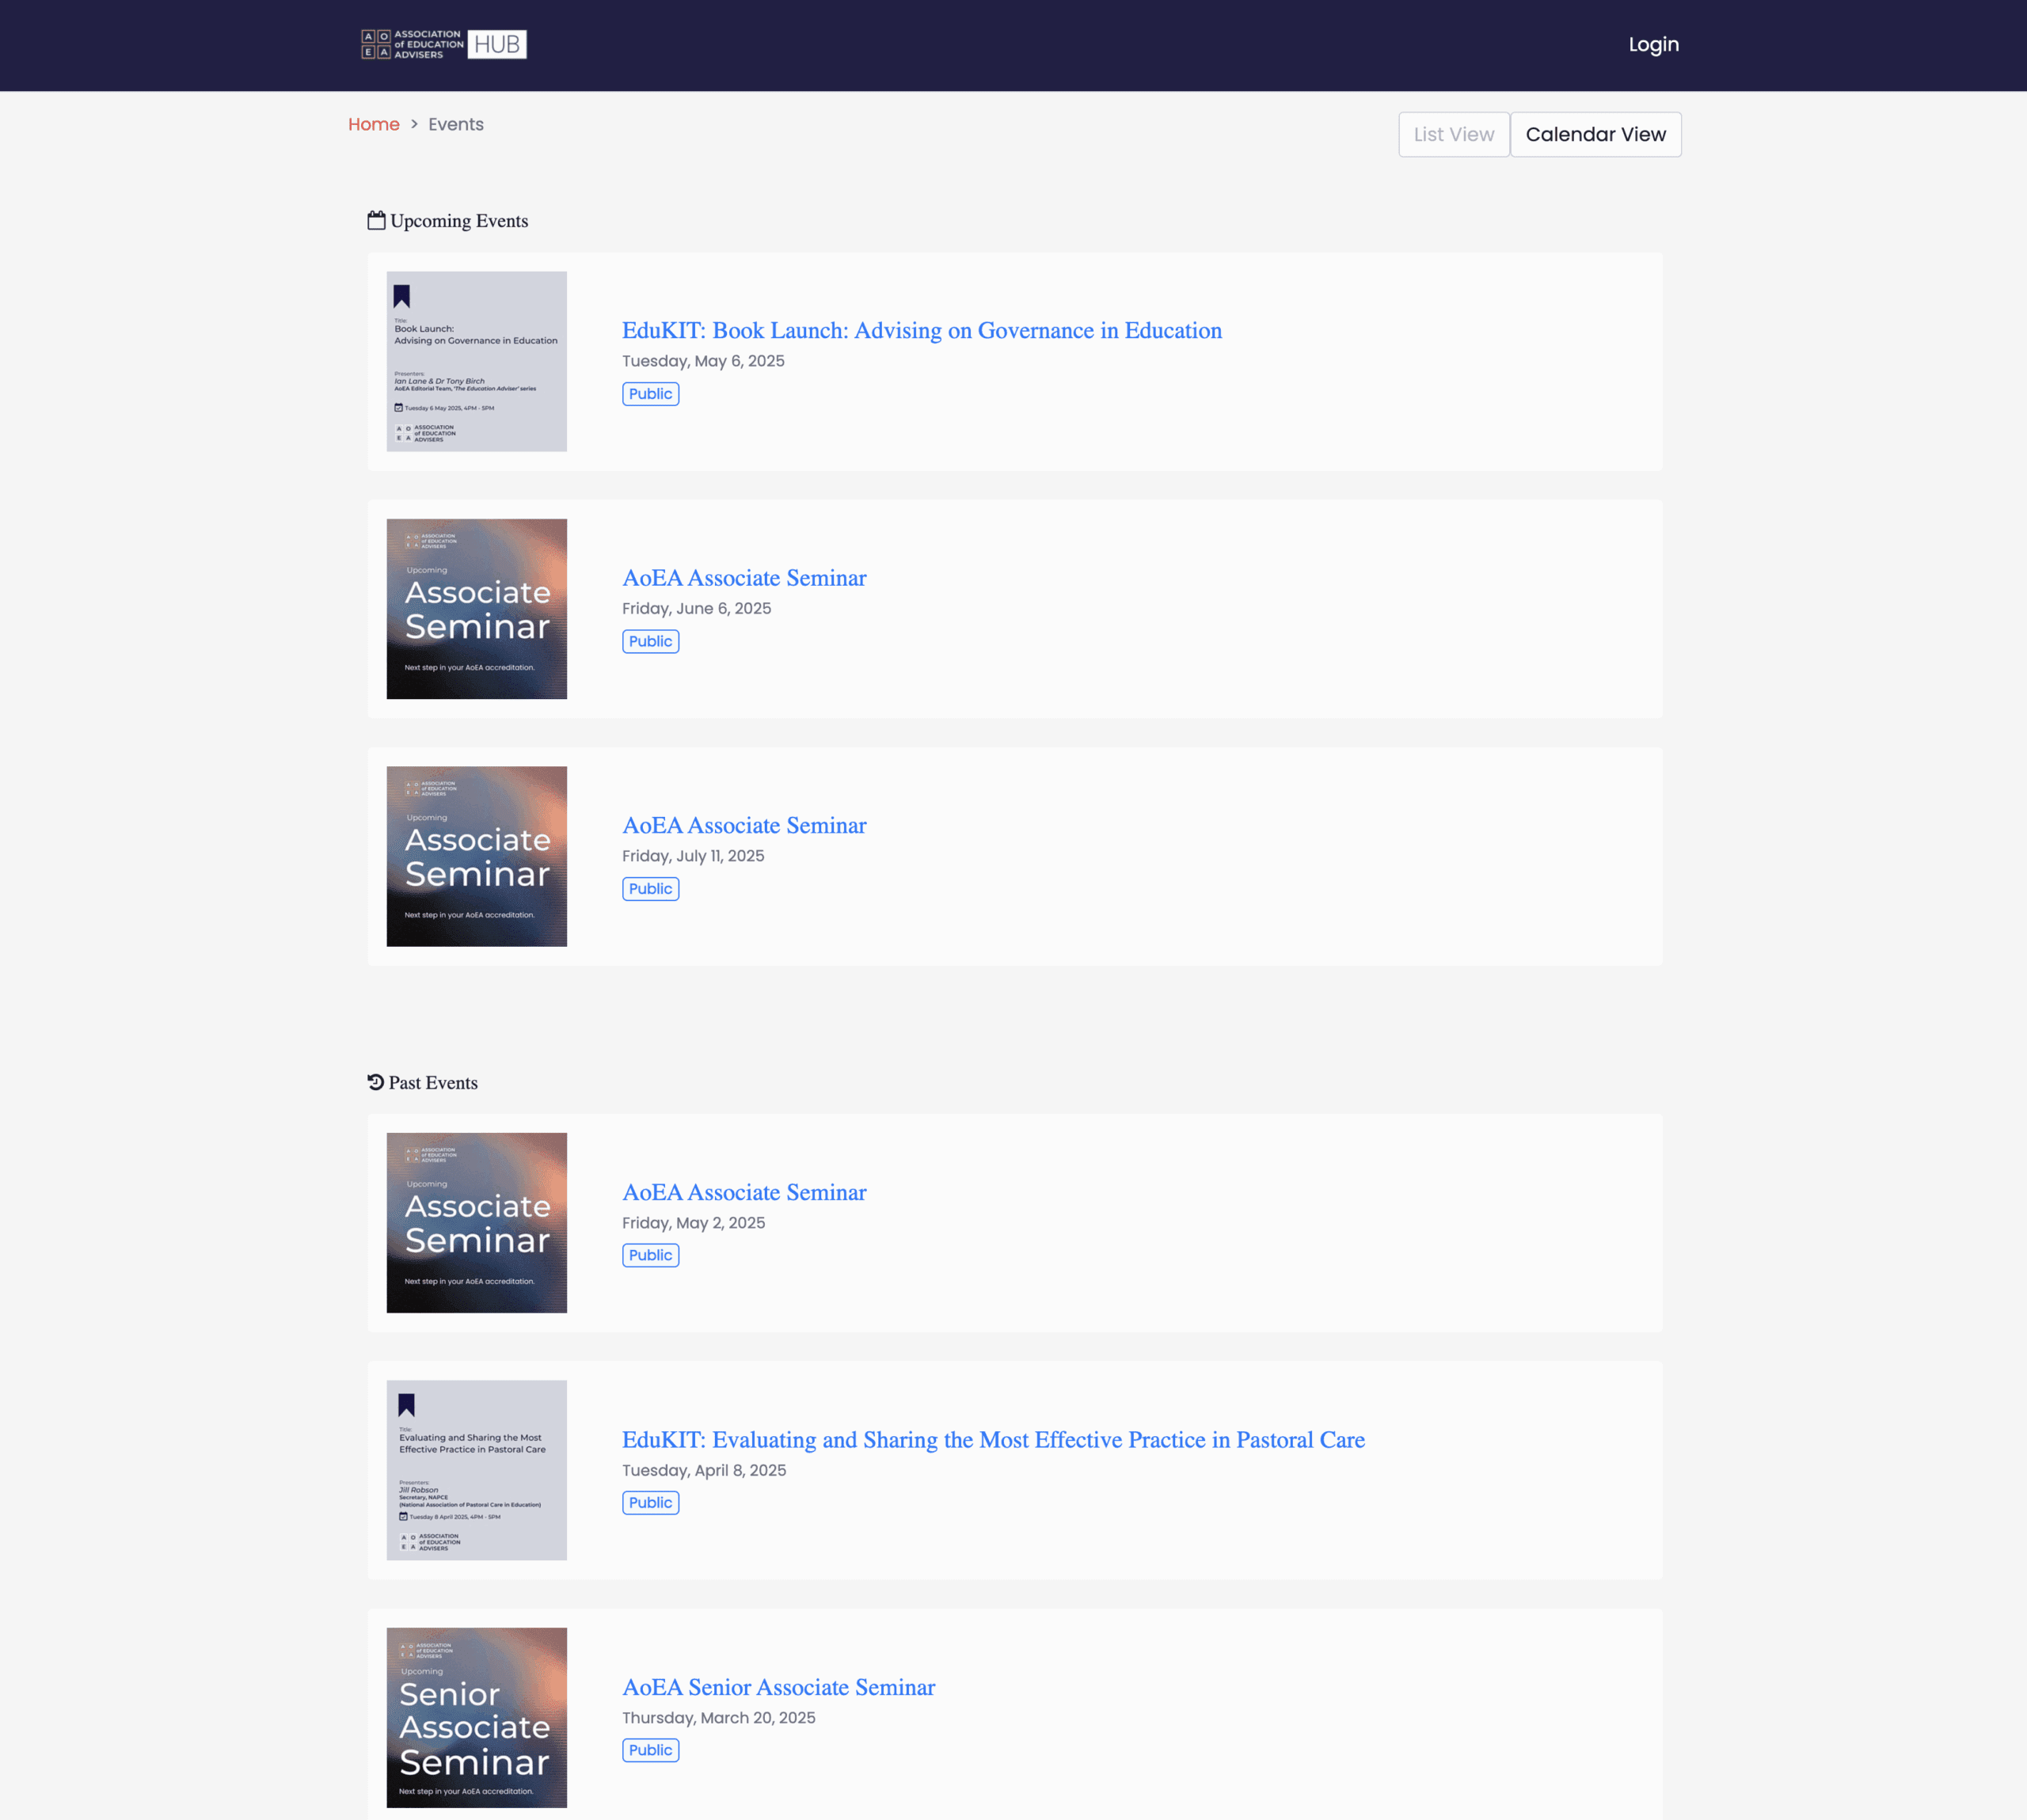Click the June 6 Associate Seminar thumbnail
2027x1820 pixels.
point(477,609)
